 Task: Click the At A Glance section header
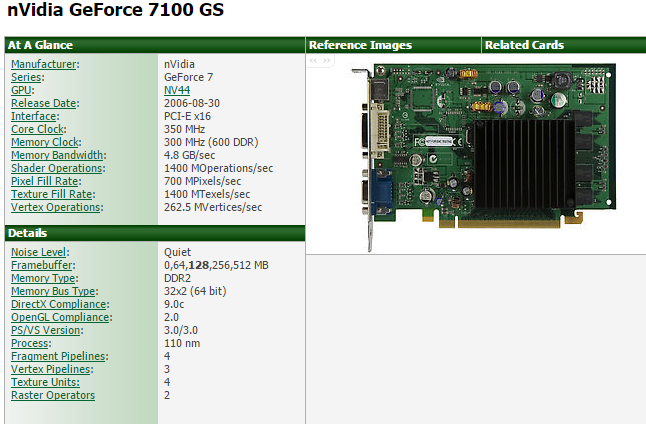tap(155, 45)
